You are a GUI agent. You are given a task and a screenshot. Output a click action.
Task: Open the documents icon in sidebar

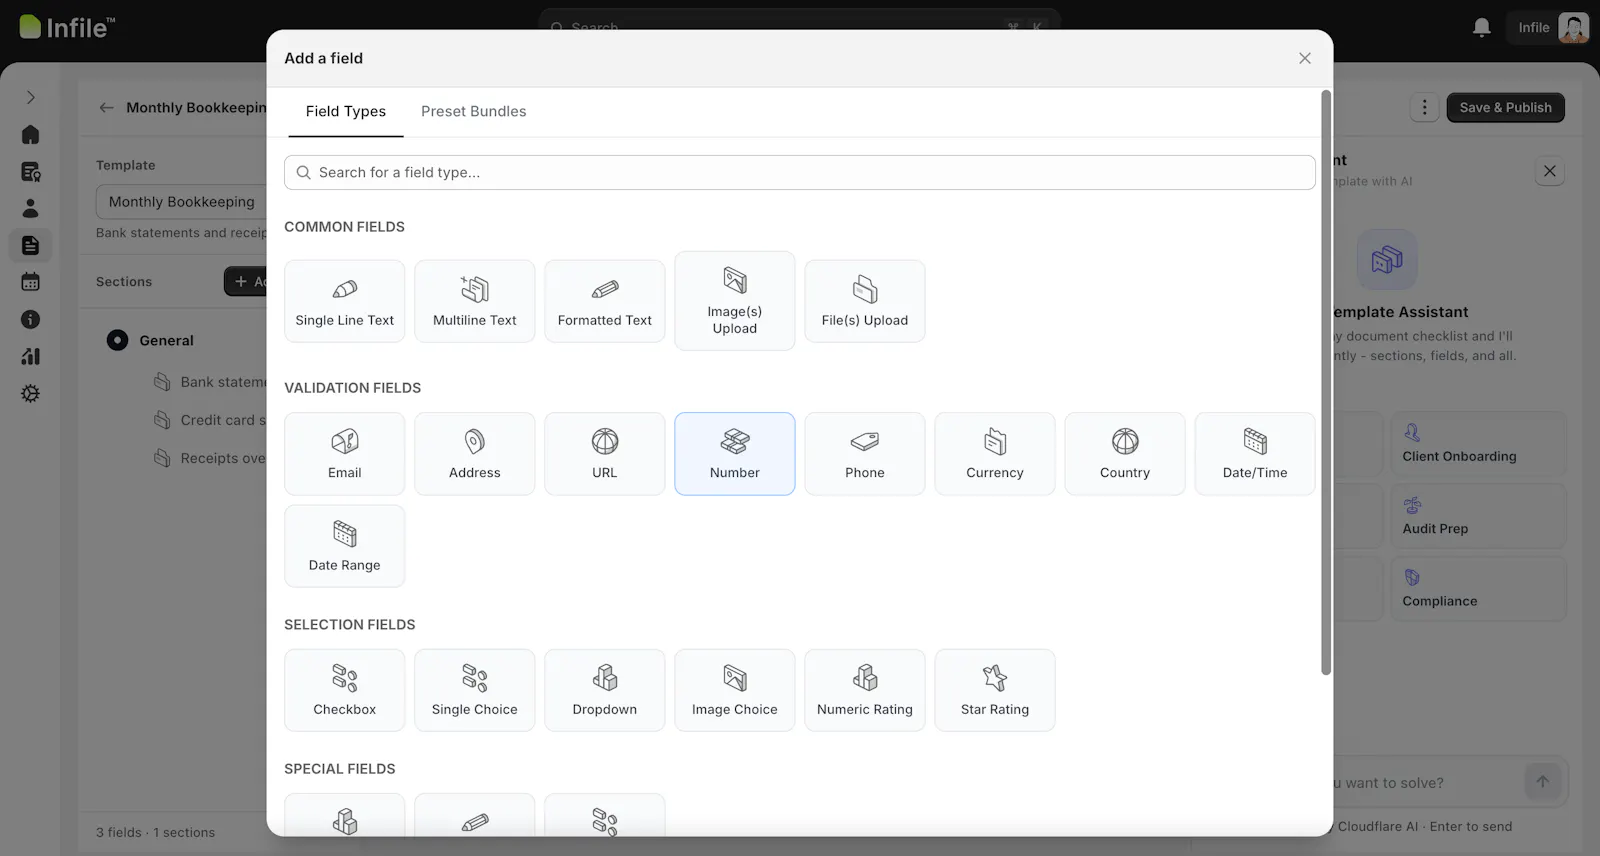[30, 245]
